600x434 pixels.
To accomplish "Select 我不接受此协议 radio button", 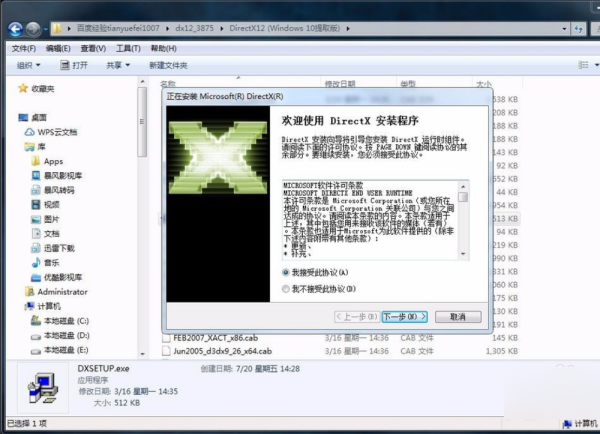I will [x=285, y=289].
